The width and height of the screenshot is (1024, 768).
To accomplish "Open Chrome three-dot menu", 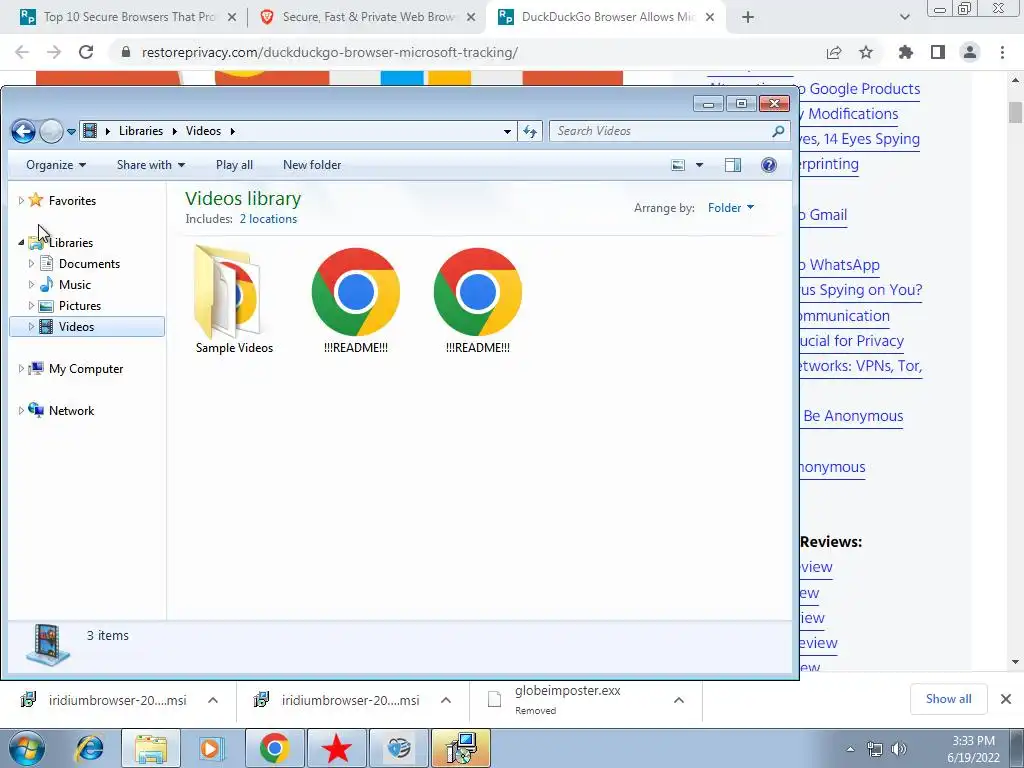I will point(1002,52).
